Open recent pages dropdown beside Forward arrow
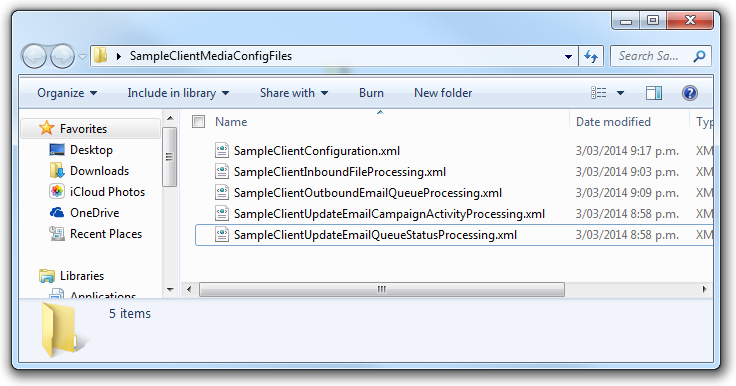The image size is (736, 386). coord(82,57)
